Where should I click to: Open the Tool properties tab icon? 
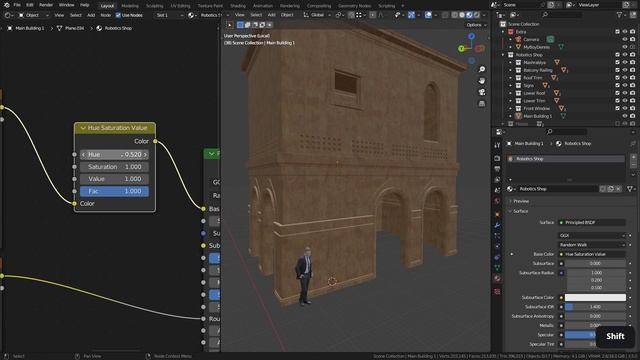(x=497, y=145)
